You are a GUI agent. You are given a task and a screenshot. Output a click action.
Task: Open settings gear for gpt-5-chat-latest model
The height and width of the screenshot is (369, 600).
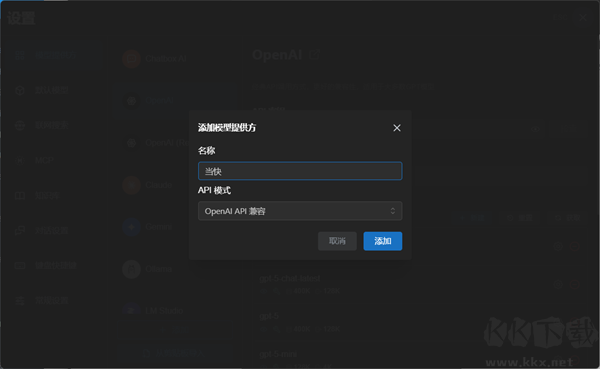[558, 284]
